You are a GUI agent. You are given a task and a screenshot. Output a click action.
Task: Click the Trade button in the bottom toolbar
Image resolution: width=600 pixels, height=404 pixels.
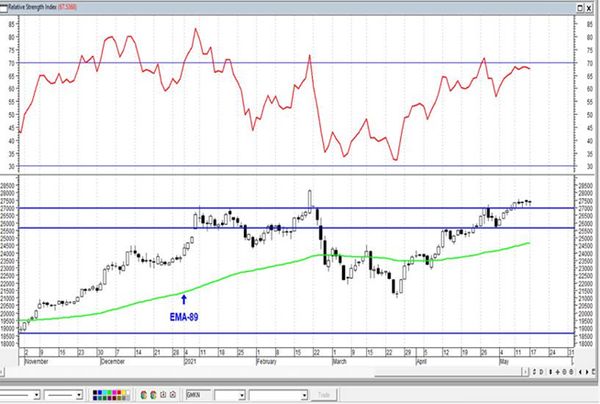[x=324, y=394]
